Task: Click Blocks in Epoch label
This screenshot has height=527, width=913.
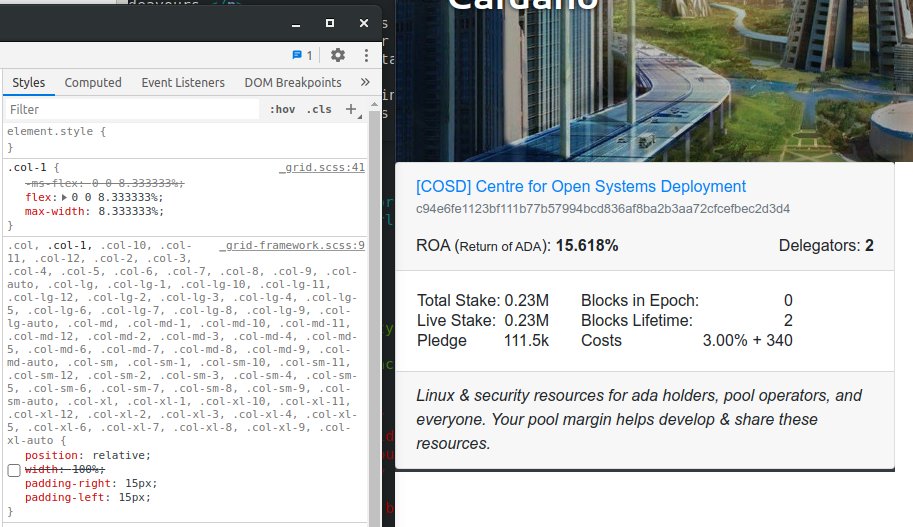Action: pos(640,300)
